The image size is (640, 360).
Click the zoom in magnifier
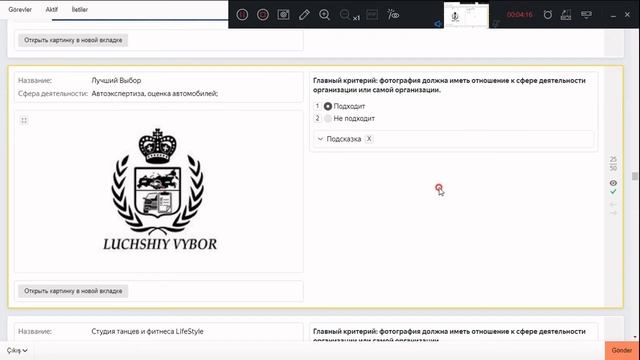(x=324, y=15)
